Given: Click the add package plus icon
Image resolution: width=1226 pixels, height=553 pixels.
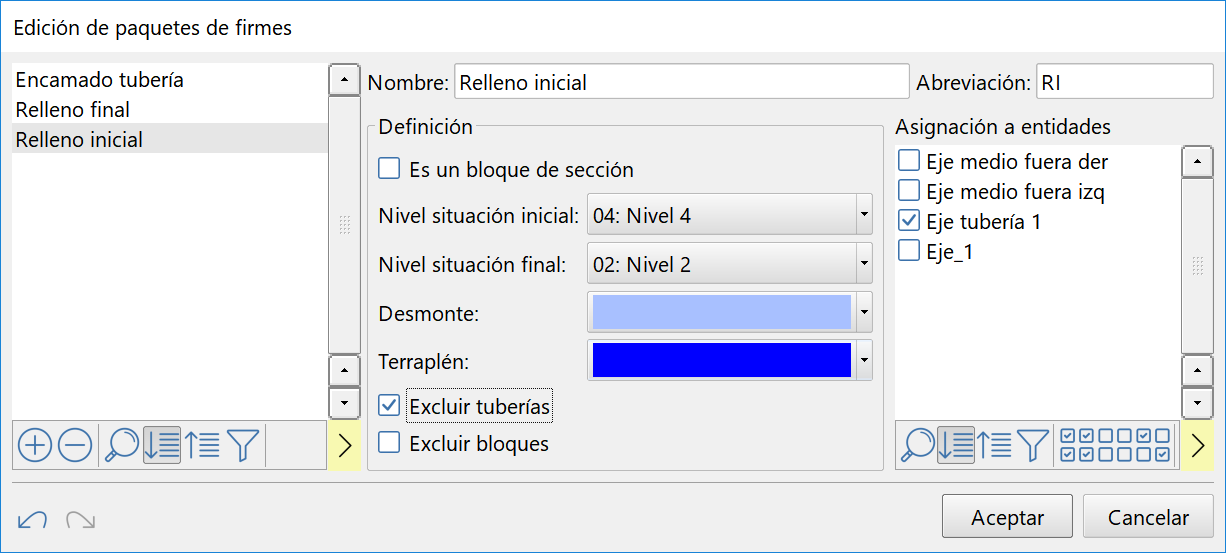Looking at the screenshot, I should [x=35, y=445].
